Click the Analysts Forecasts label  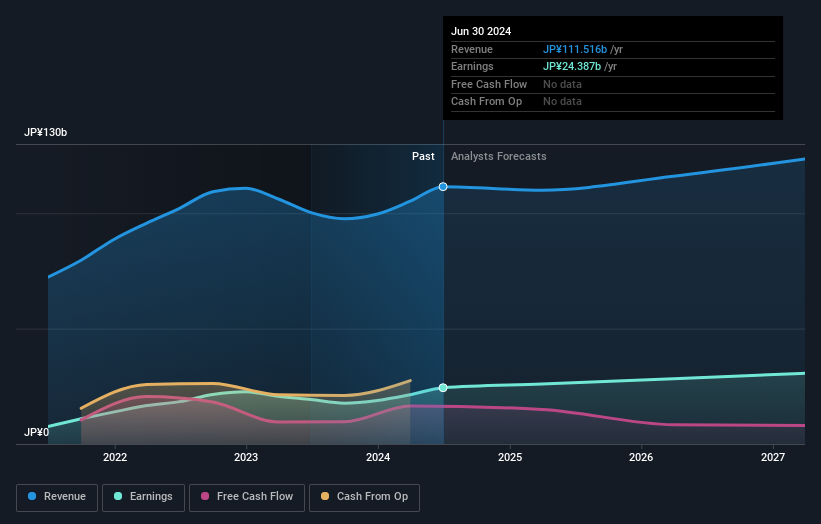[498, 157]
